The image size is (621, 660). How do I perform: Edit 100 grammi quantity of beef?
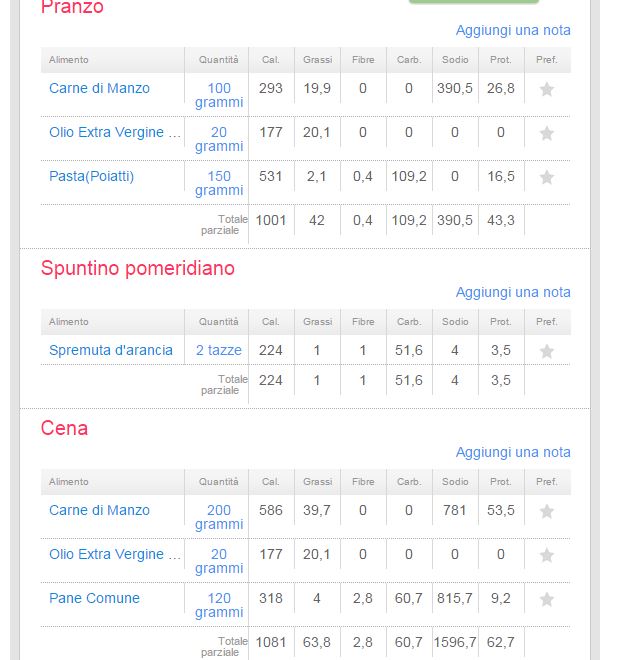pyautogui.click(x=219, y=95)
